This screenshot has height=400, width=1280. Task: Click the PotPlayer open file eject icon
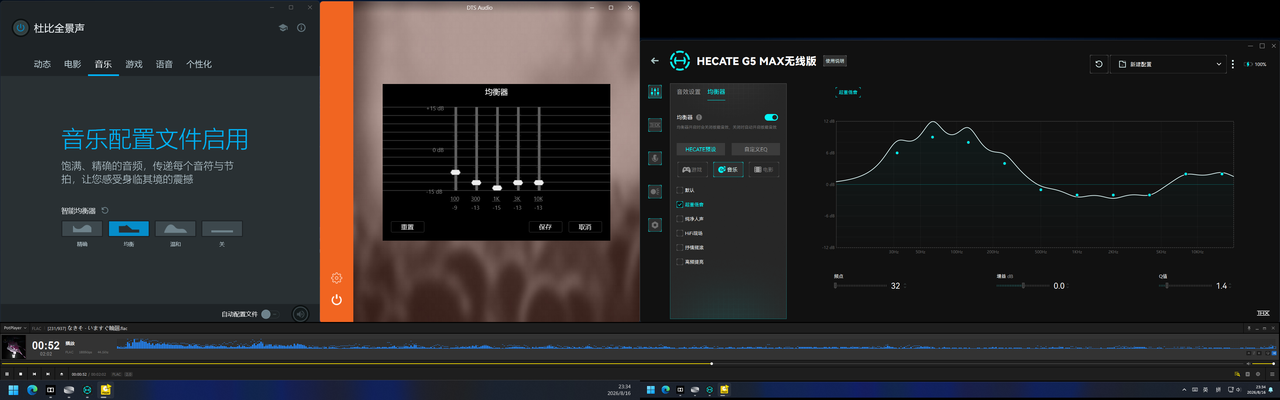[61, 374]
